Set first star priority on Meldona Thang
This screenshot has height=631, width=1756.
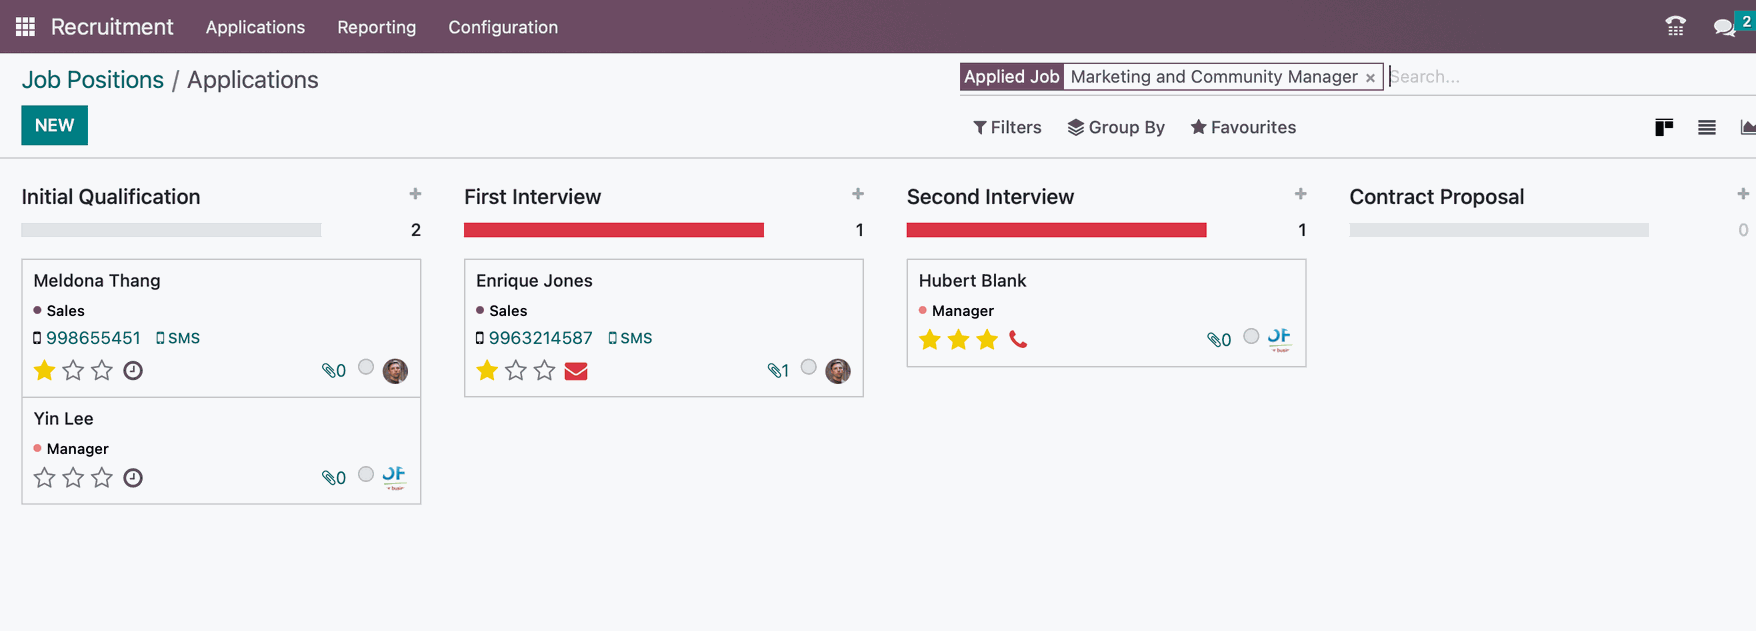click(44, 371)
